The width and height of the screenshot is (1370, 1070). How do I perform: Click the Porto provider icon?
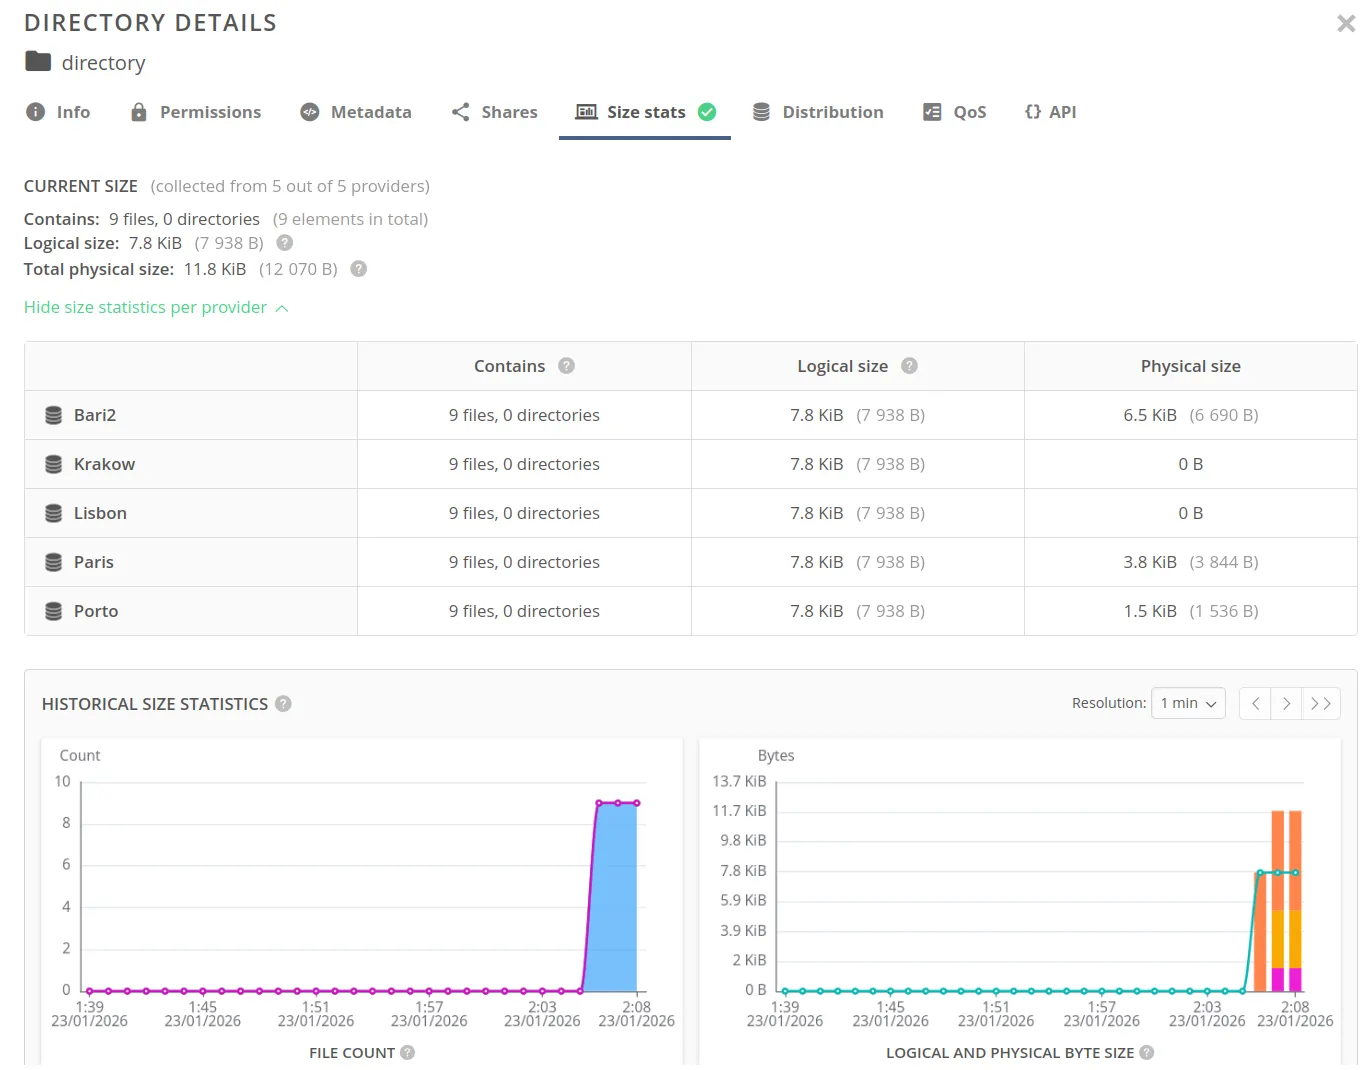pyautogui.click(x=54, y=611)
